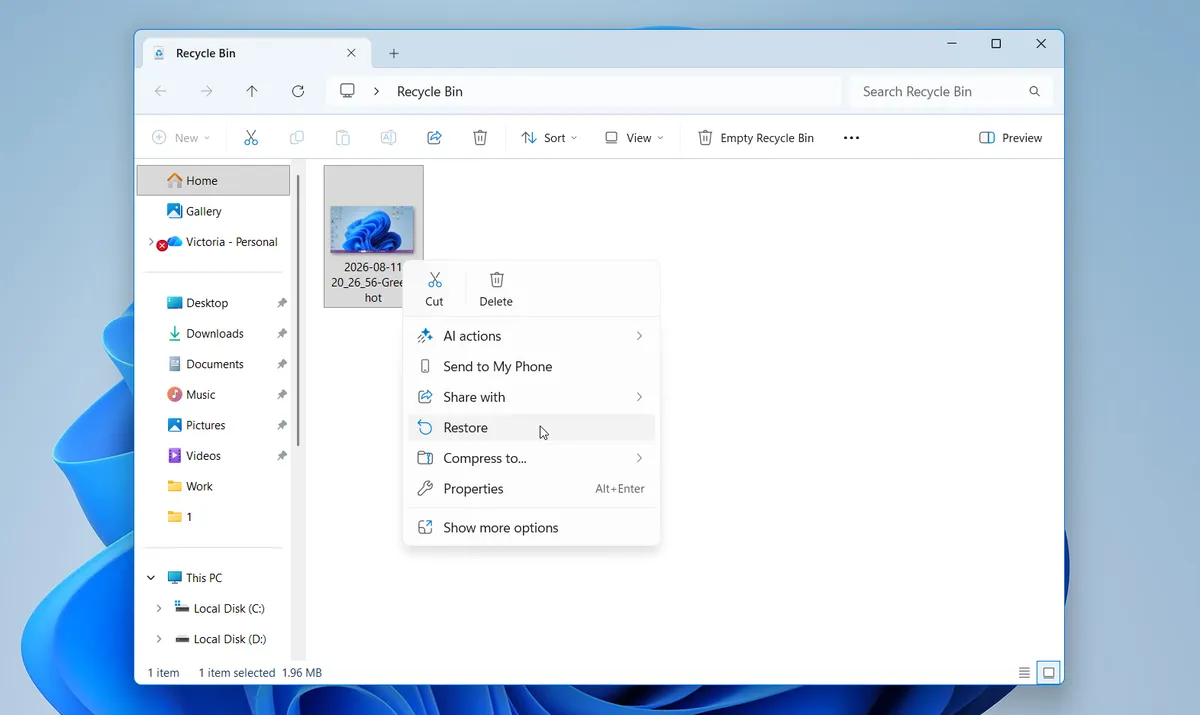The image size is (1200, 715).
Task: Click the Paste clipboard icon in toolbar
Action: coord(343,138)
